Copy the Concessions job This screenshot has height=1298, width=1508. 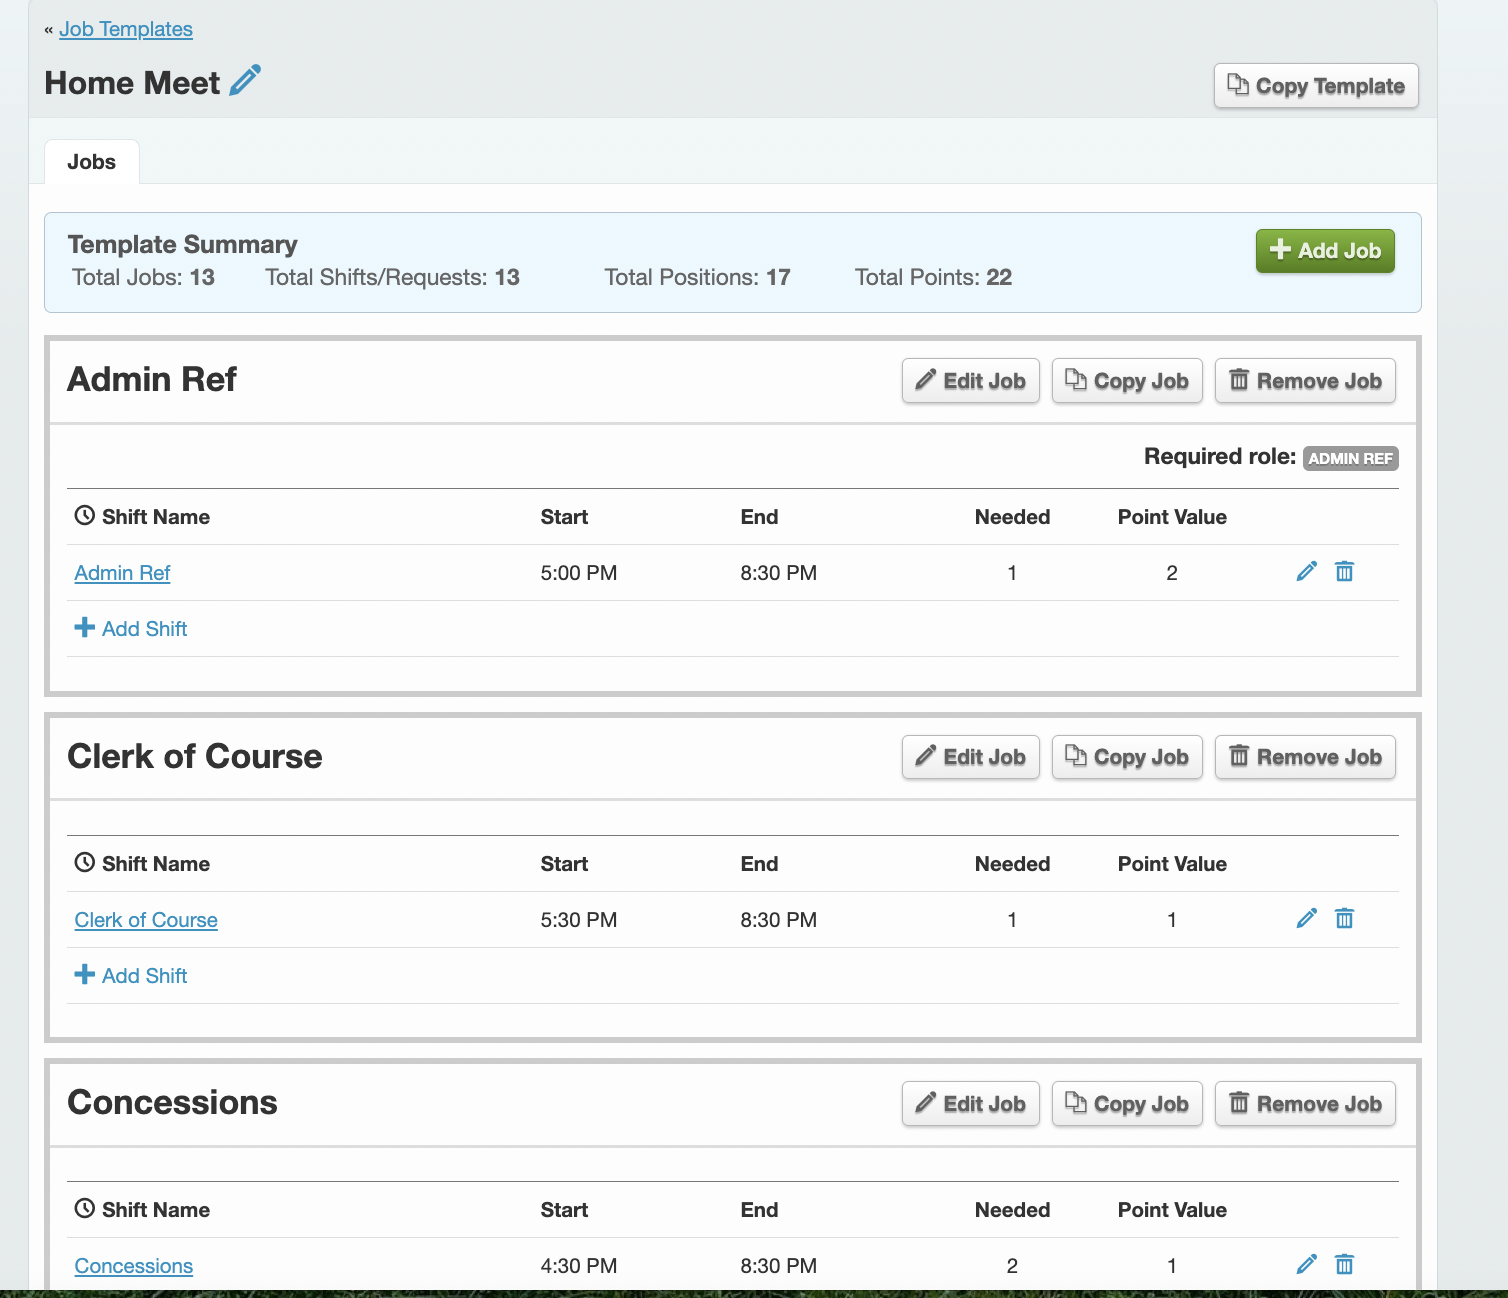(1126, 1104)
